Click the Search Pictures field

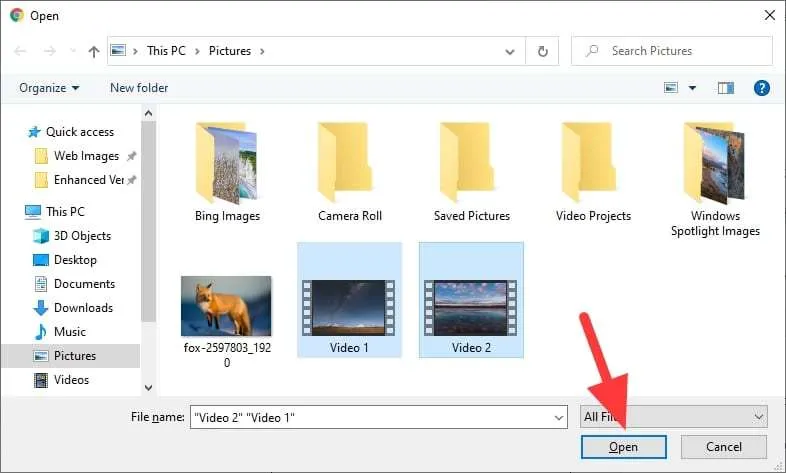click(x=672, y=51)
